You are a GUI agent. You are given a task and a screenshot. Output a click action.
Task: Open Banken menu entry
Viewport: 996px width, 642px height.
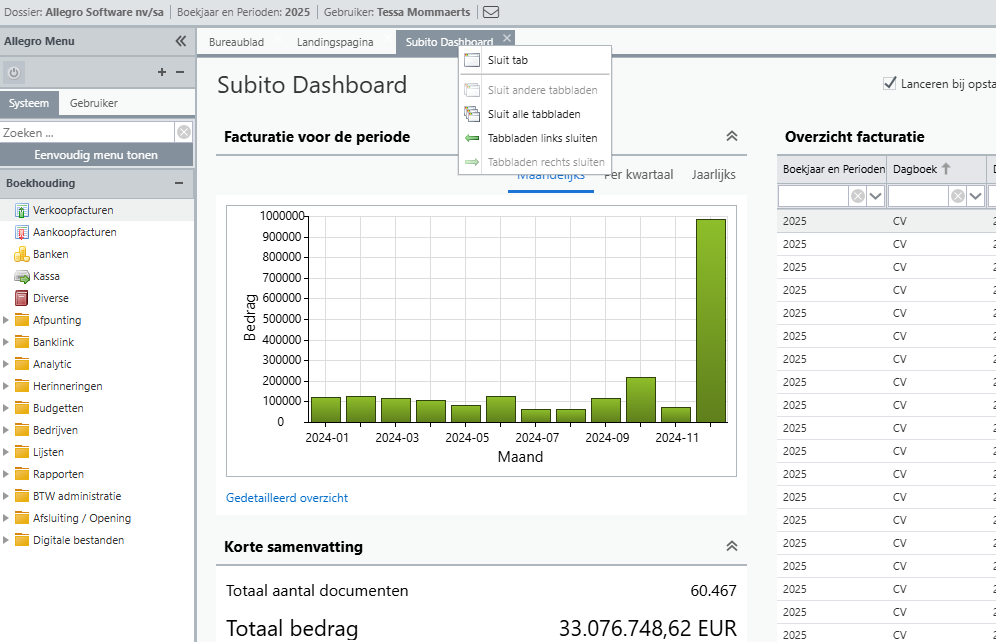pyautogui.click(x=51, y=254)
